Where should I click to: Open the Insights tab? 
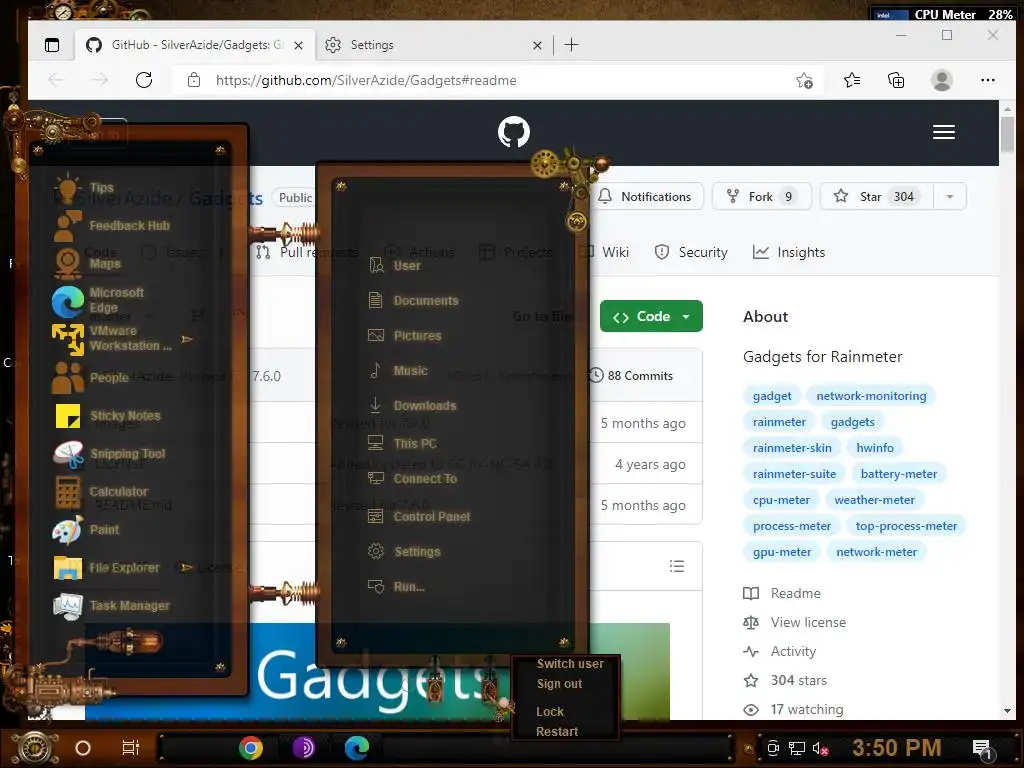click(x=789, y=252)
